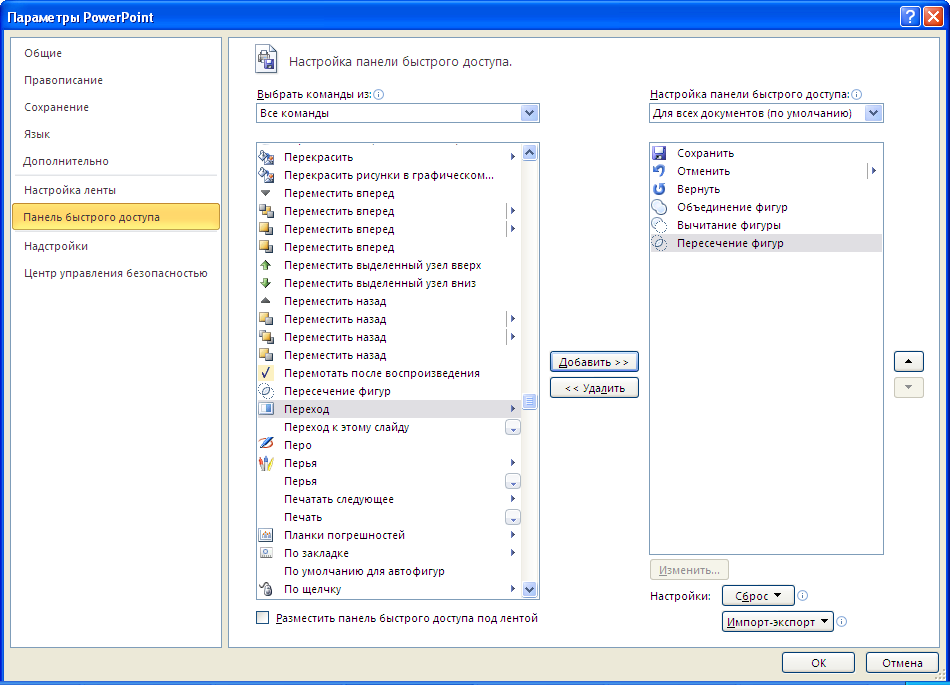The image size is (950, 685).
Task: Click the Перекрасить рисунки в графическом icon
Action: (266, 175)
